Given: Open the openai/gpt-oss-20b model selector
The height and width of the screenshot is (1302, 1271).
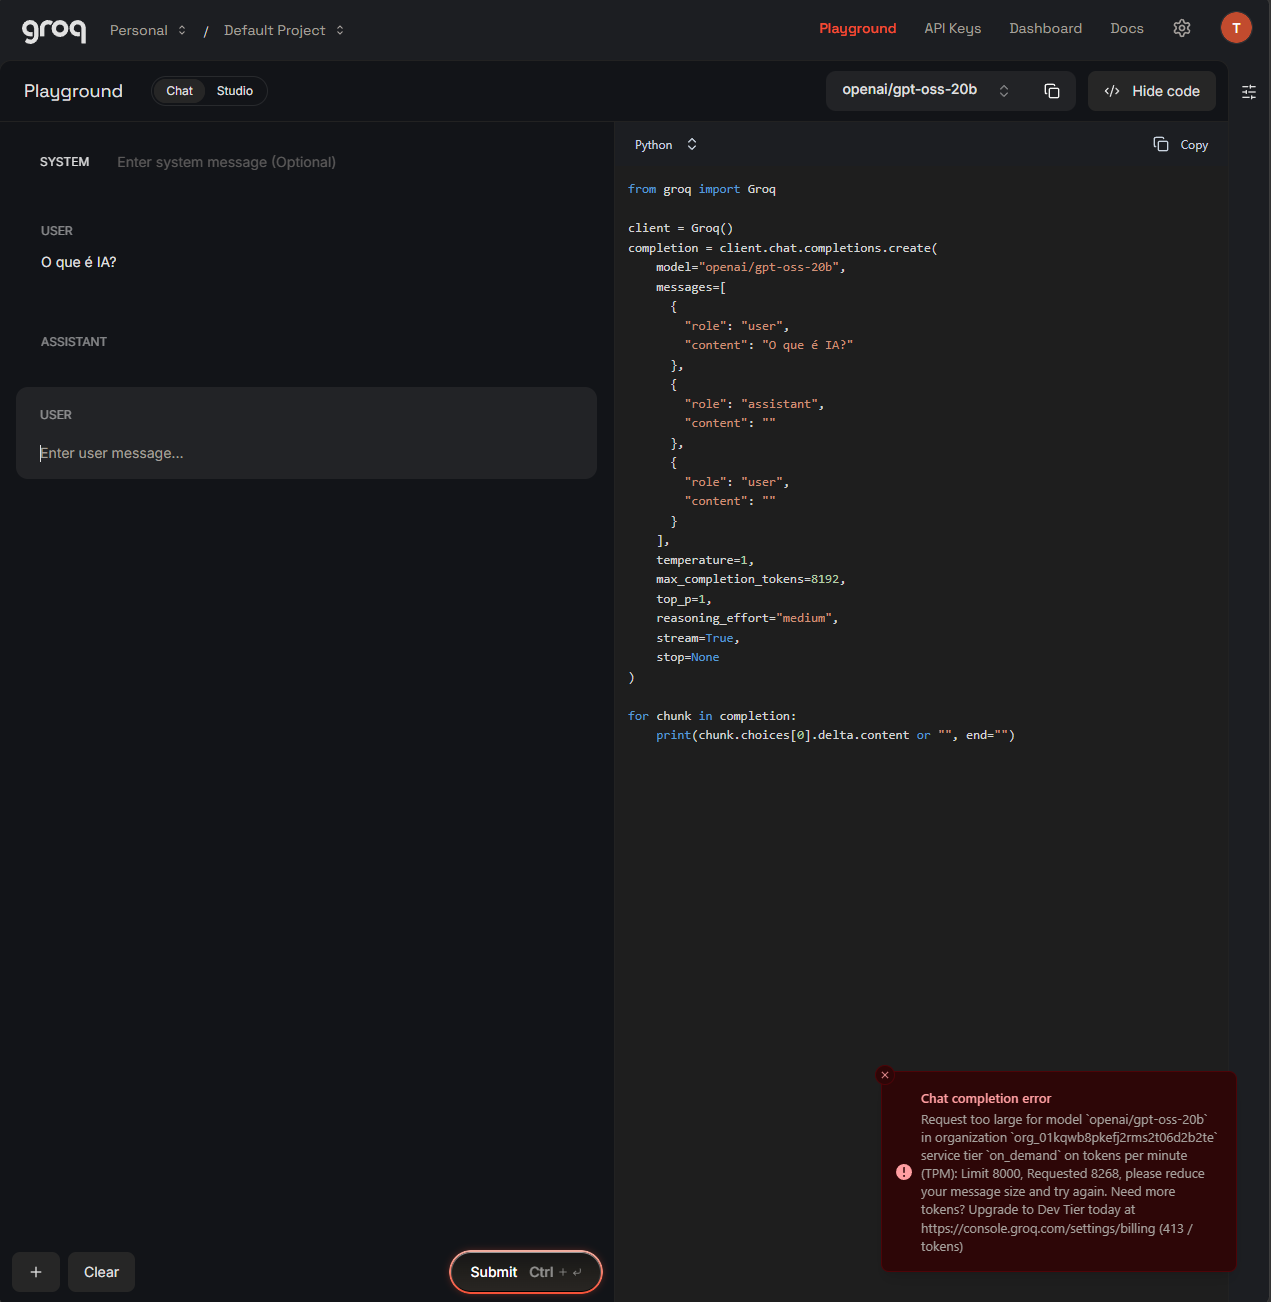Looking at the screenshot, I should [925, 90].
